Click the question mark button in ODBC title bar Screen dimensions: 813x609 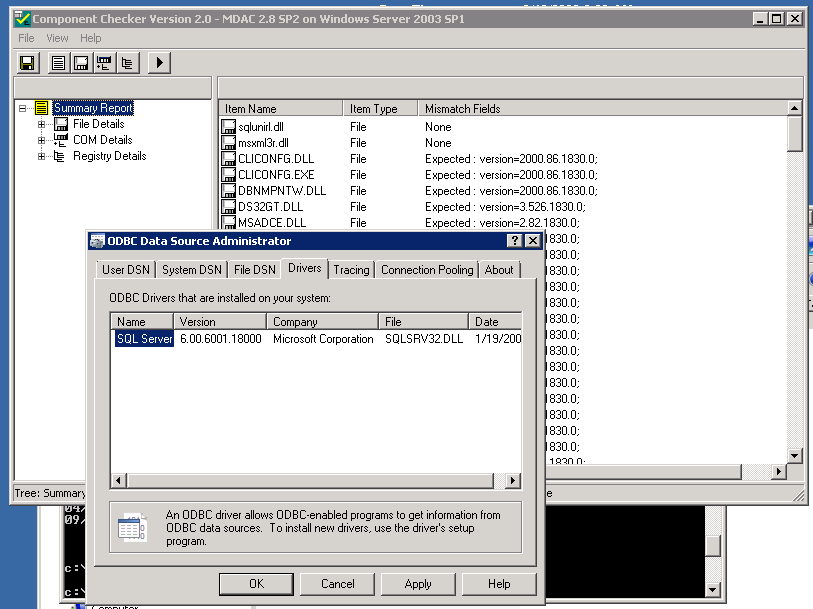pyautogui.click(x=514, y=241)
